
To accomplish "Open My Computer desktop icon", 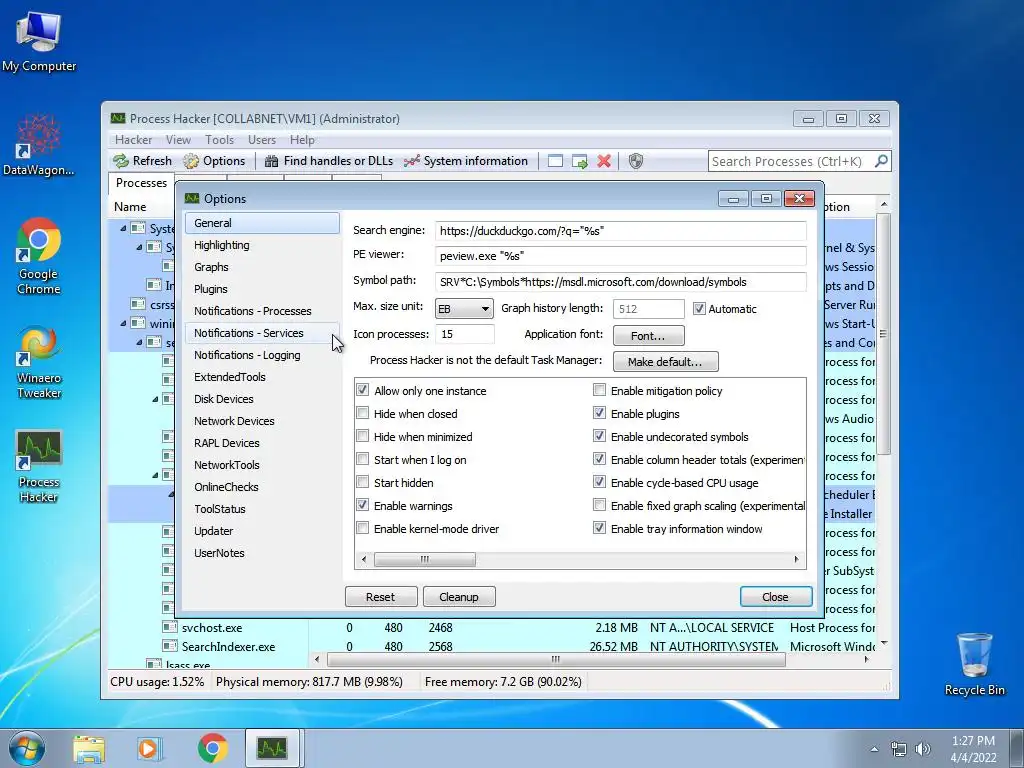I will click(x=39, y=40).
